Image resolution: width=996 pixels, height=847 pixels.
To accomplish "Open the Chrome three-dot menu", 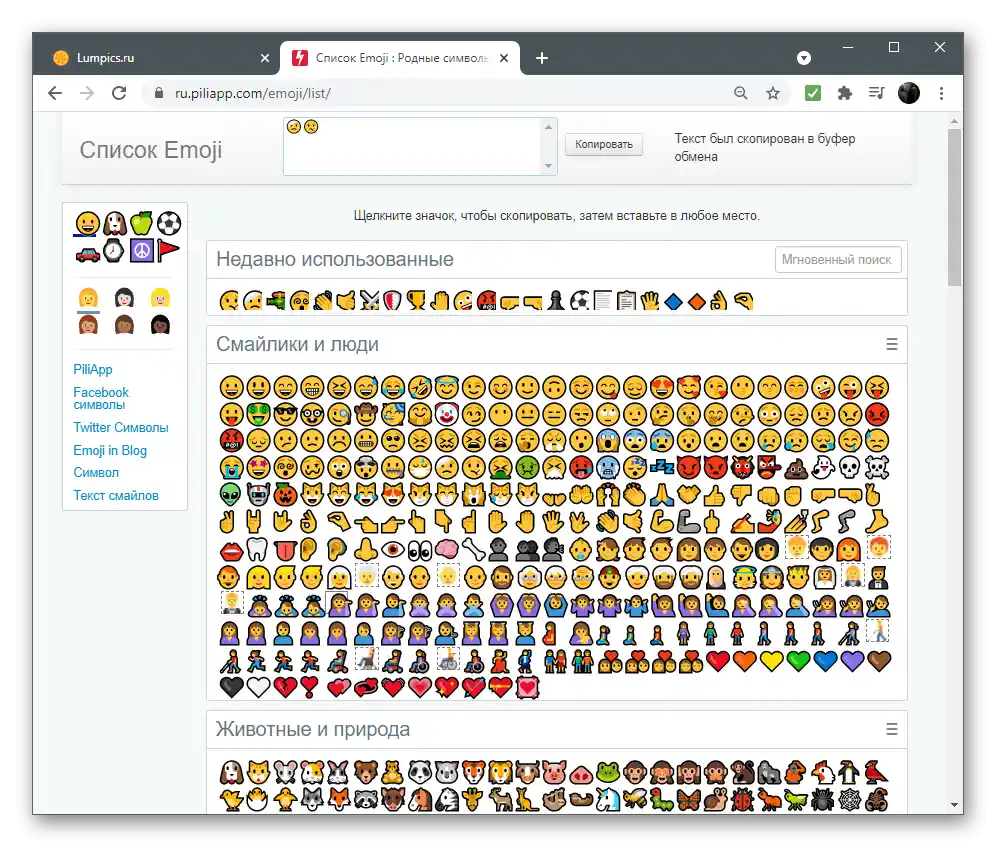I will (941, 93).
